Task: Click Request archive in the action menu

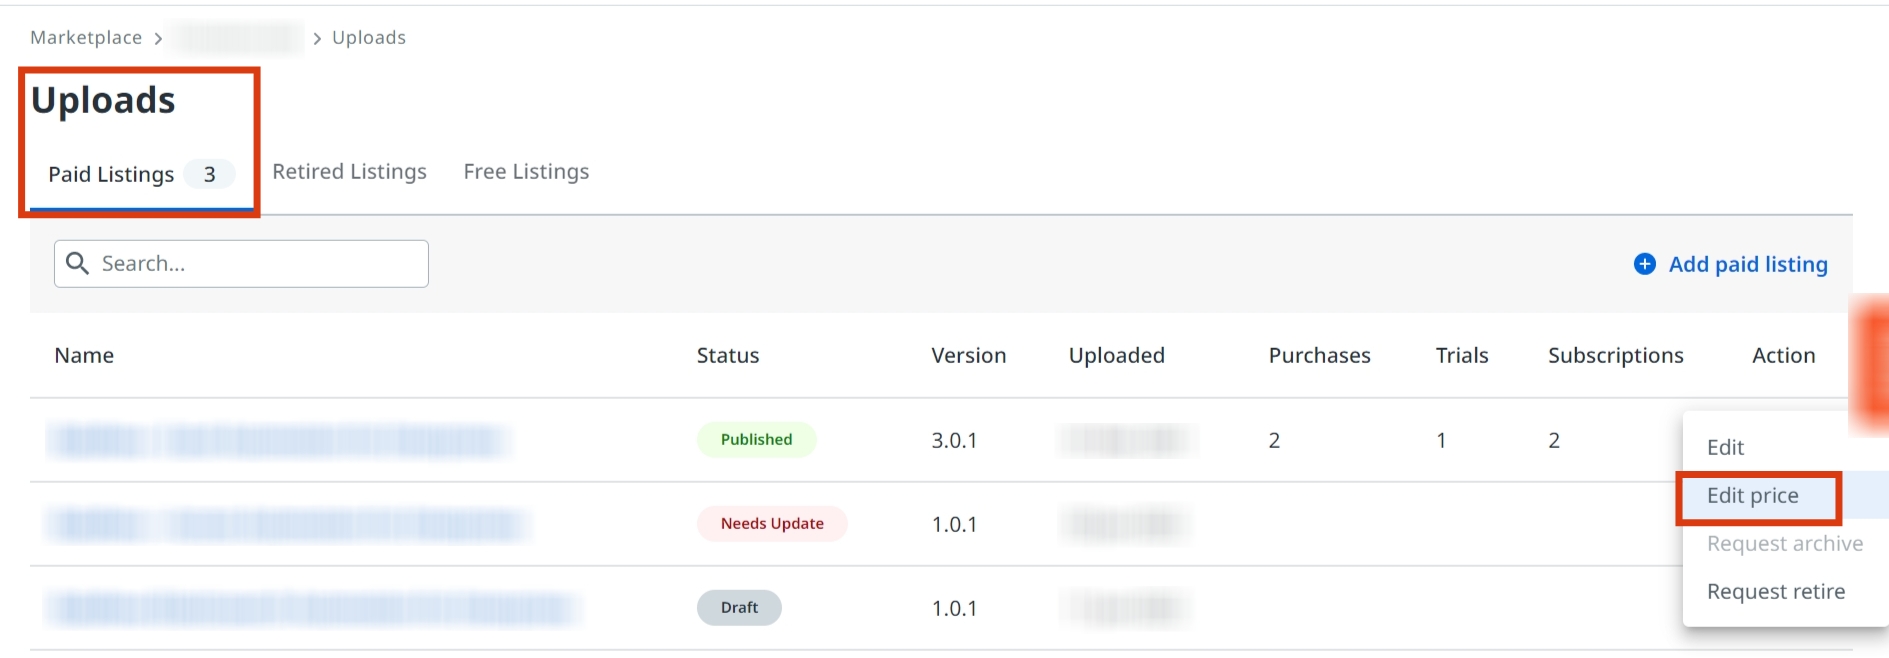Action: (1784, 544)
